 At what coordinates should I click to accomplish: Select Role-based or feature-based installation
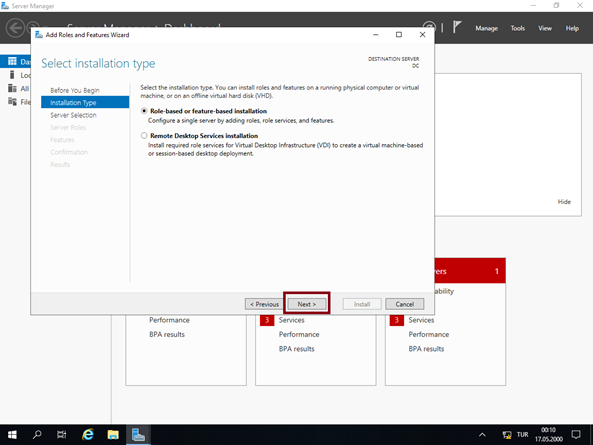(x=144, y=111)
